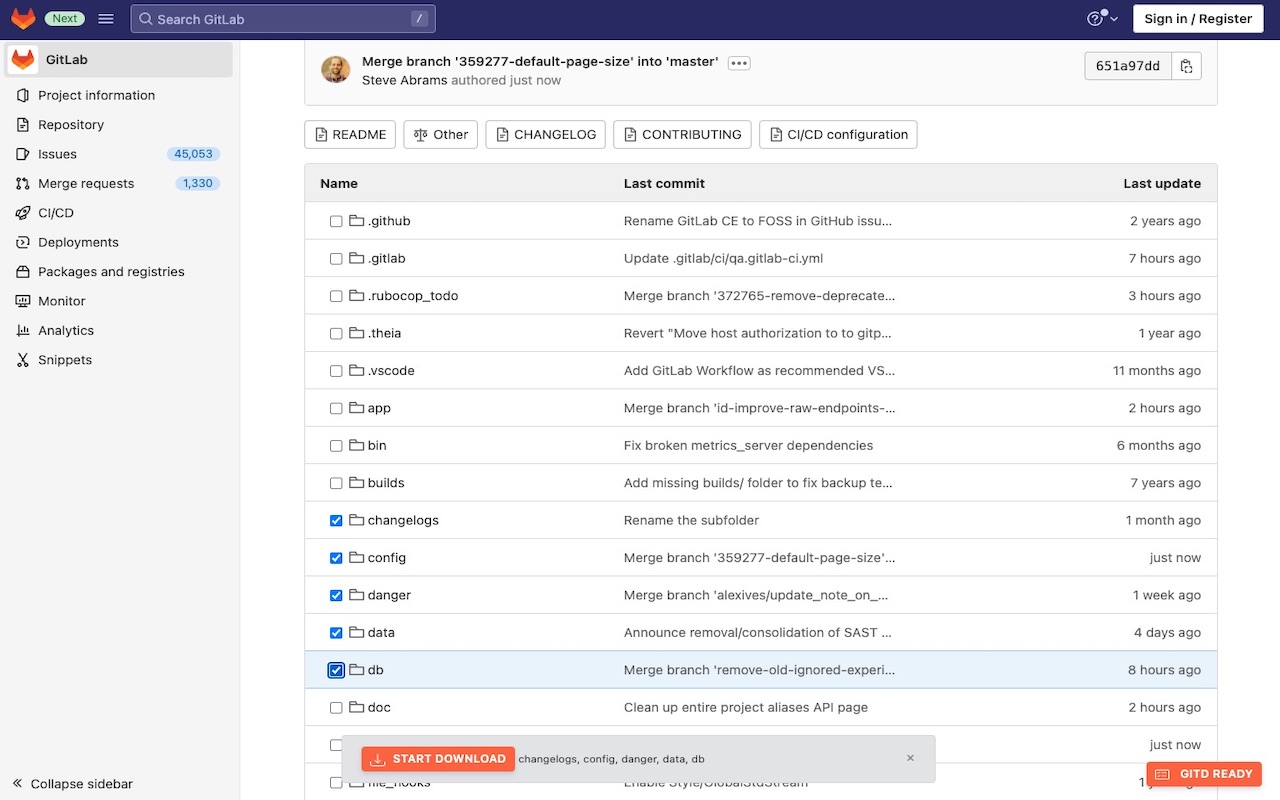
Task: Open Snippets via the scissors icon
Action: tap(23, 360)
